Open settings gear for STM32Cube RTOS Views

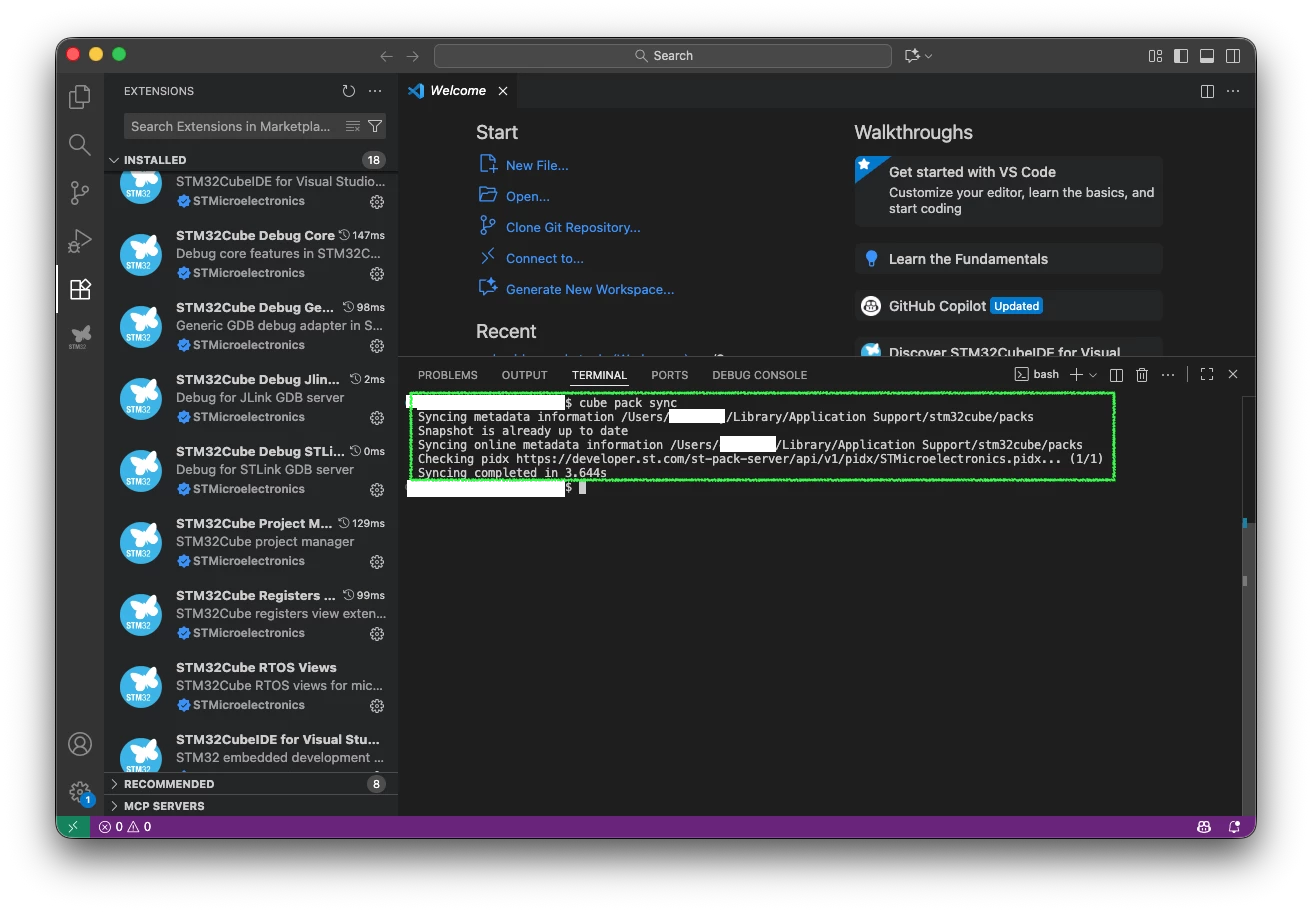377,705
